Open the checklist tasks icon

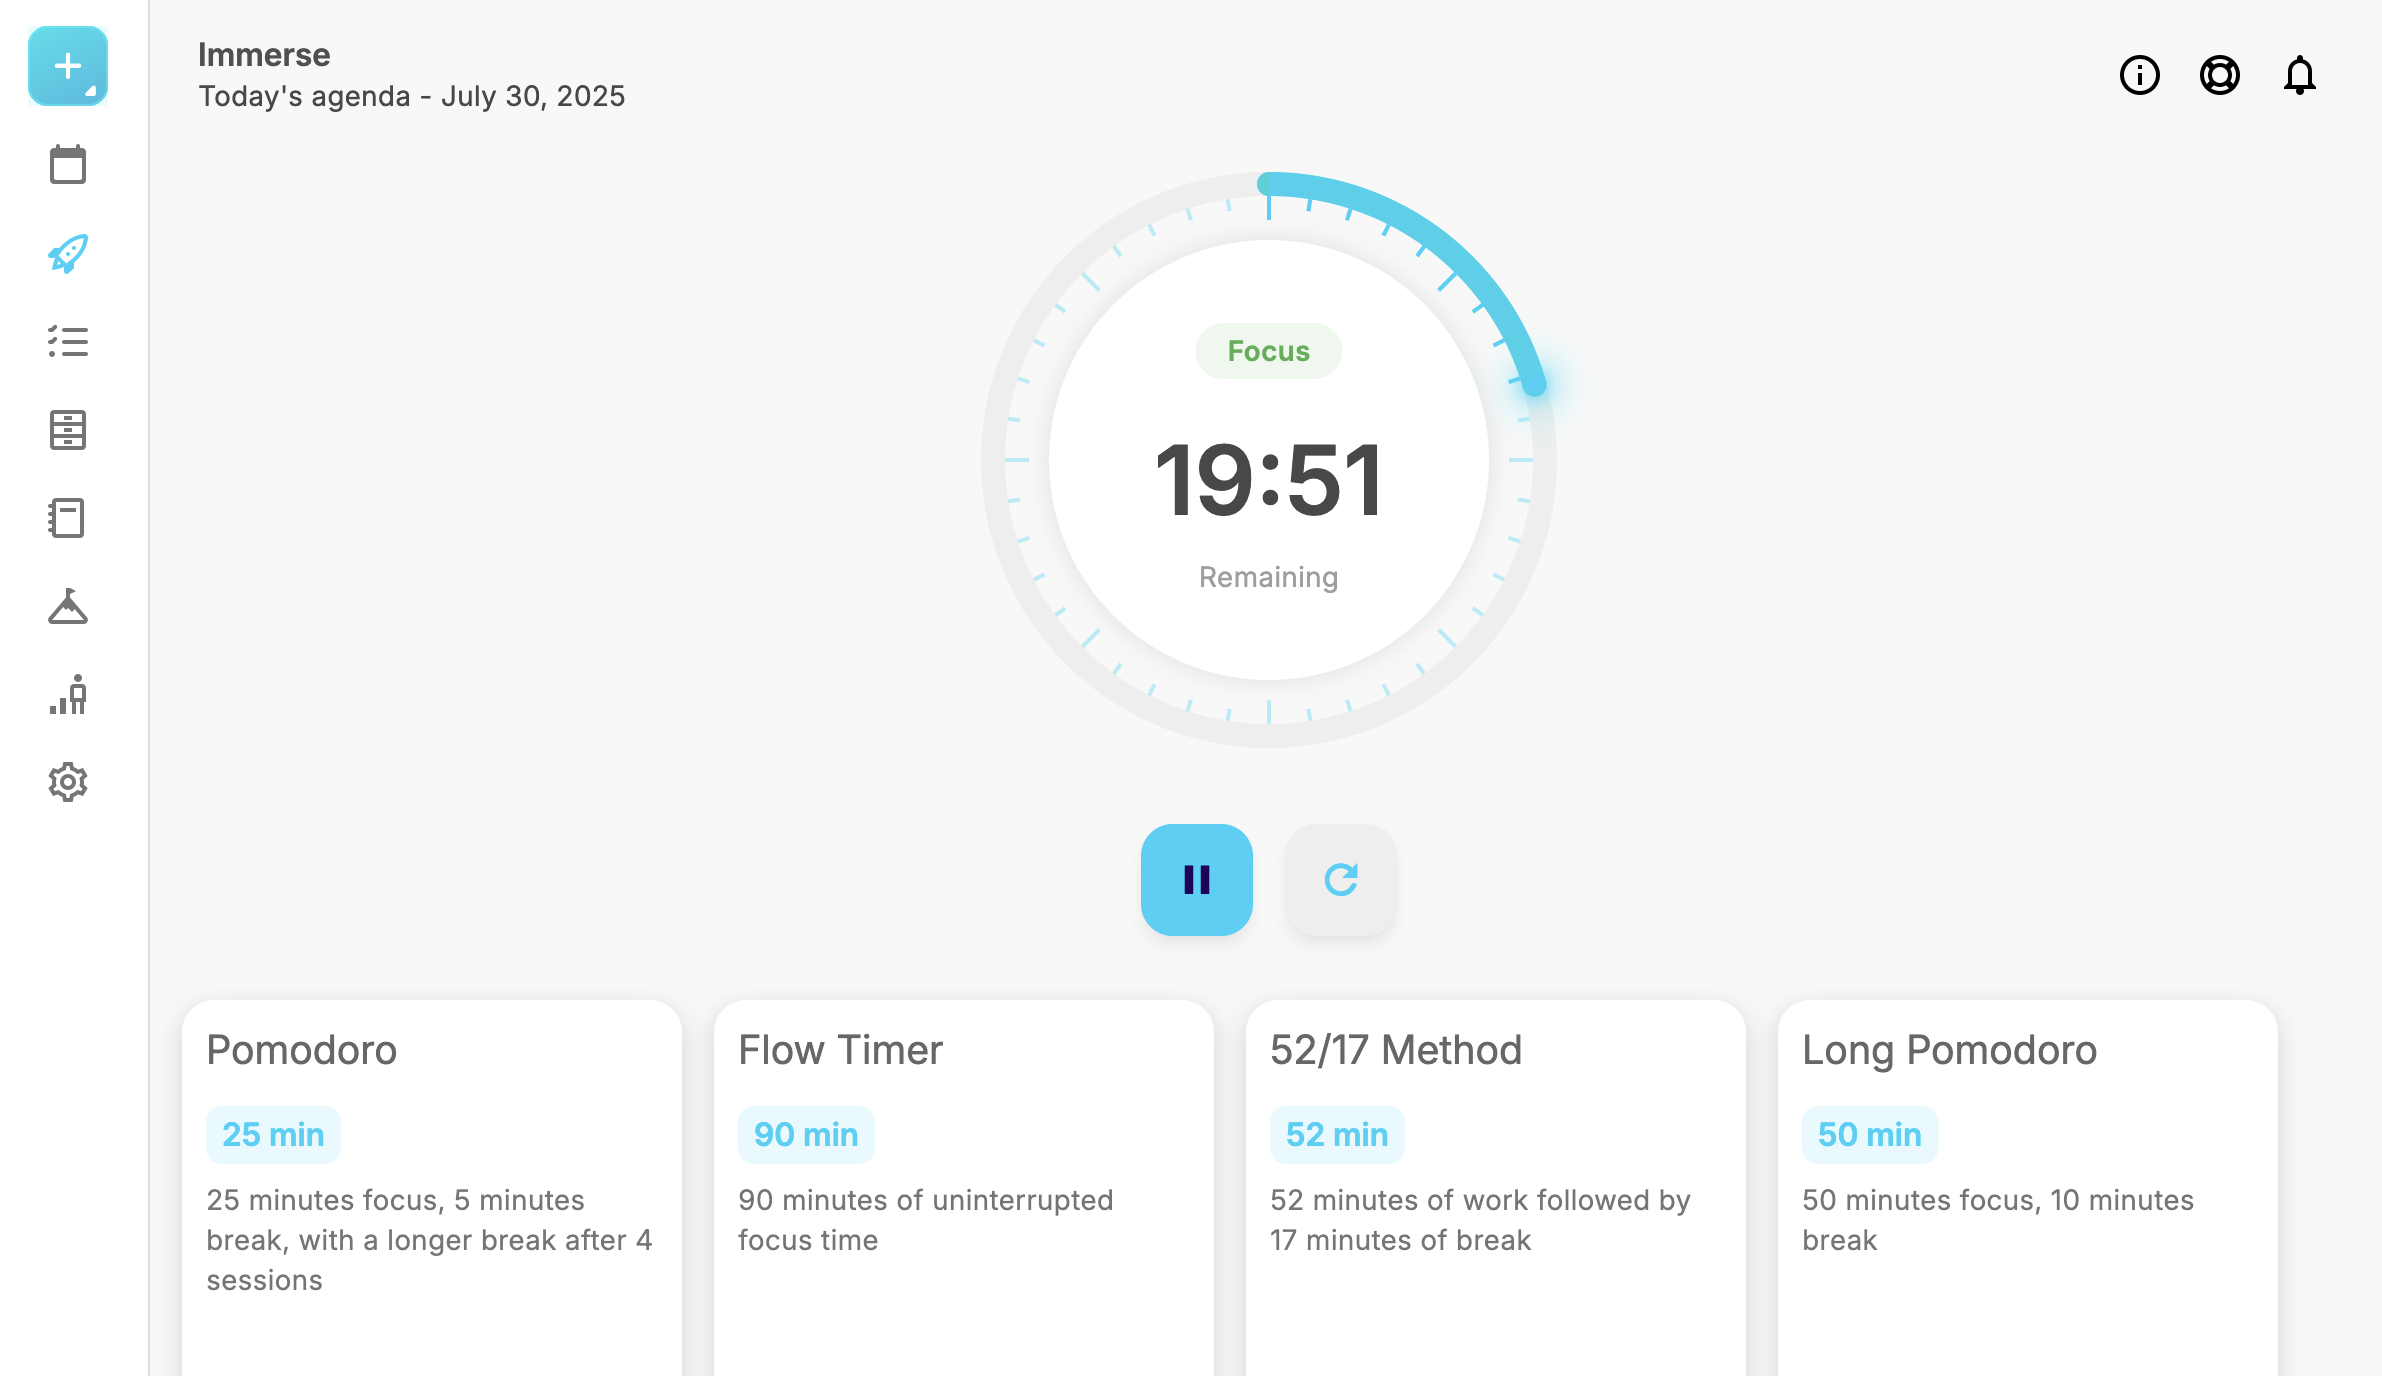[68, 342]
